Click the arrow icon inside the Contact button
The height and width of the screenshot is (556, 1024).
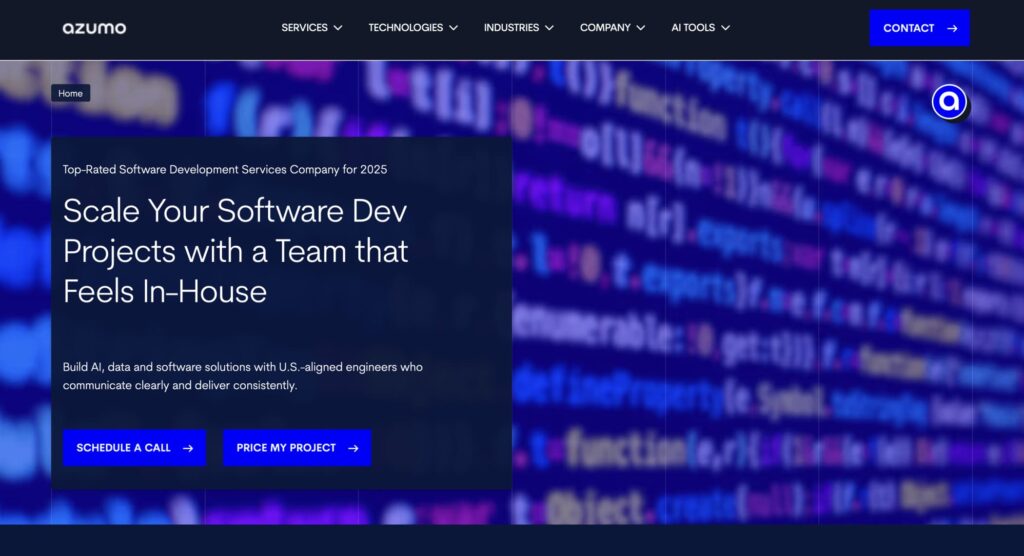[952, 28]
